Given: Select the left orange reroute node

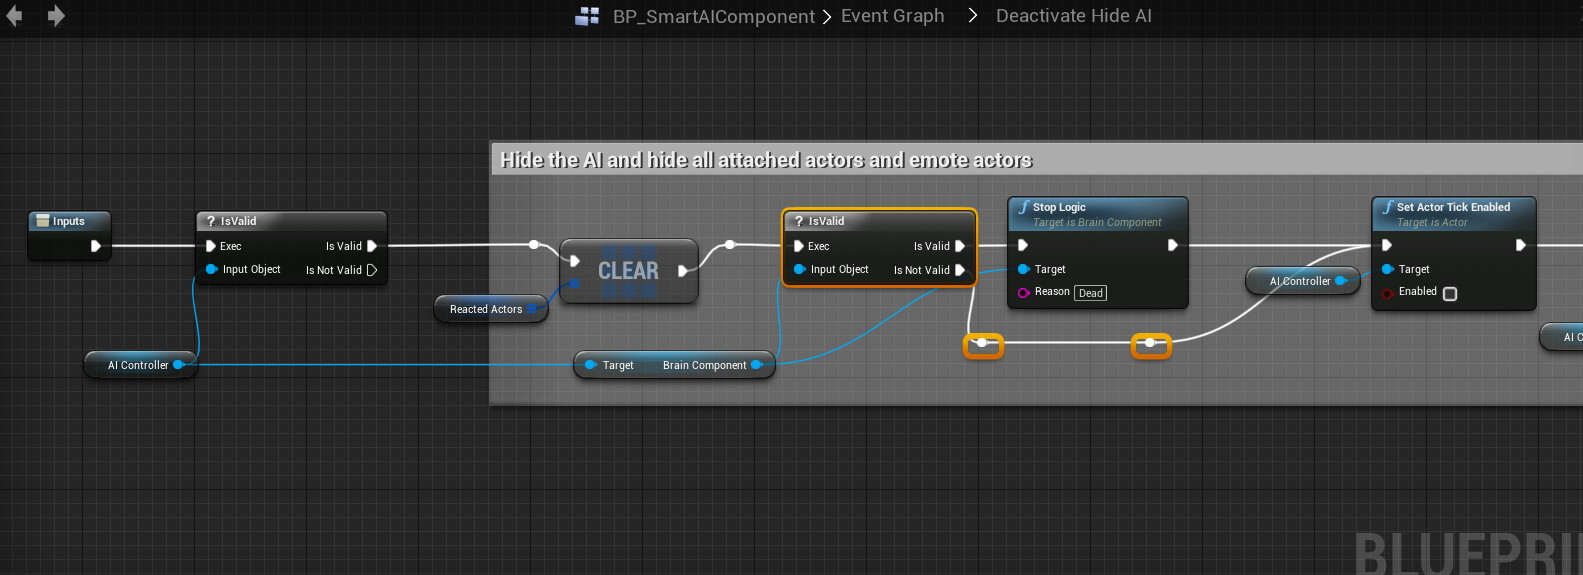Looking at the screenshot, I should pyautogui.click(x=983, y=344).
